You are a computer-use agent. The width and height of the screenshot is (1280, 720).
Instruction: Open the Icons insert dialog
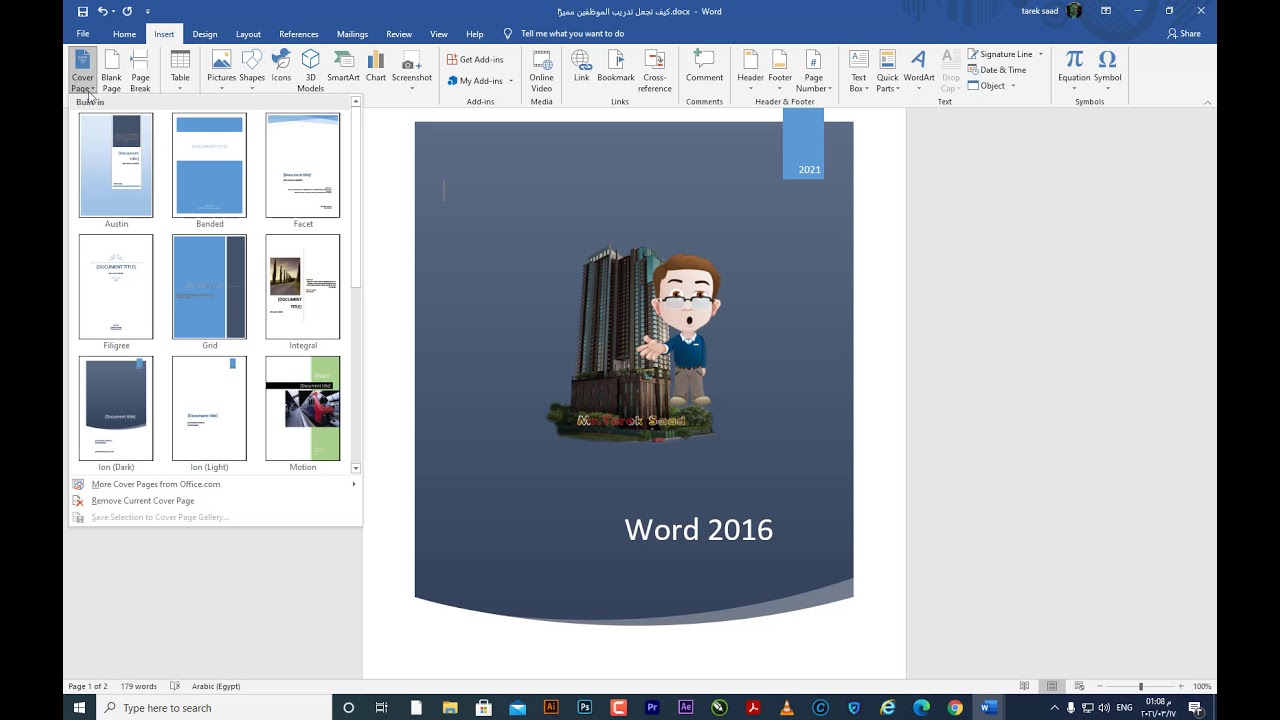click(x=281, y=66)
